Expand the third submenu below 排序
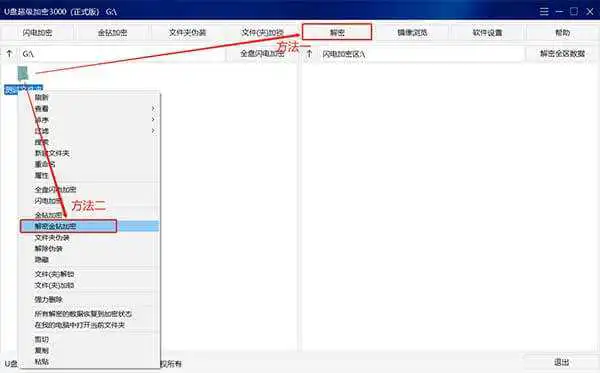Screen dimensions: 600x373 (89, 131)
